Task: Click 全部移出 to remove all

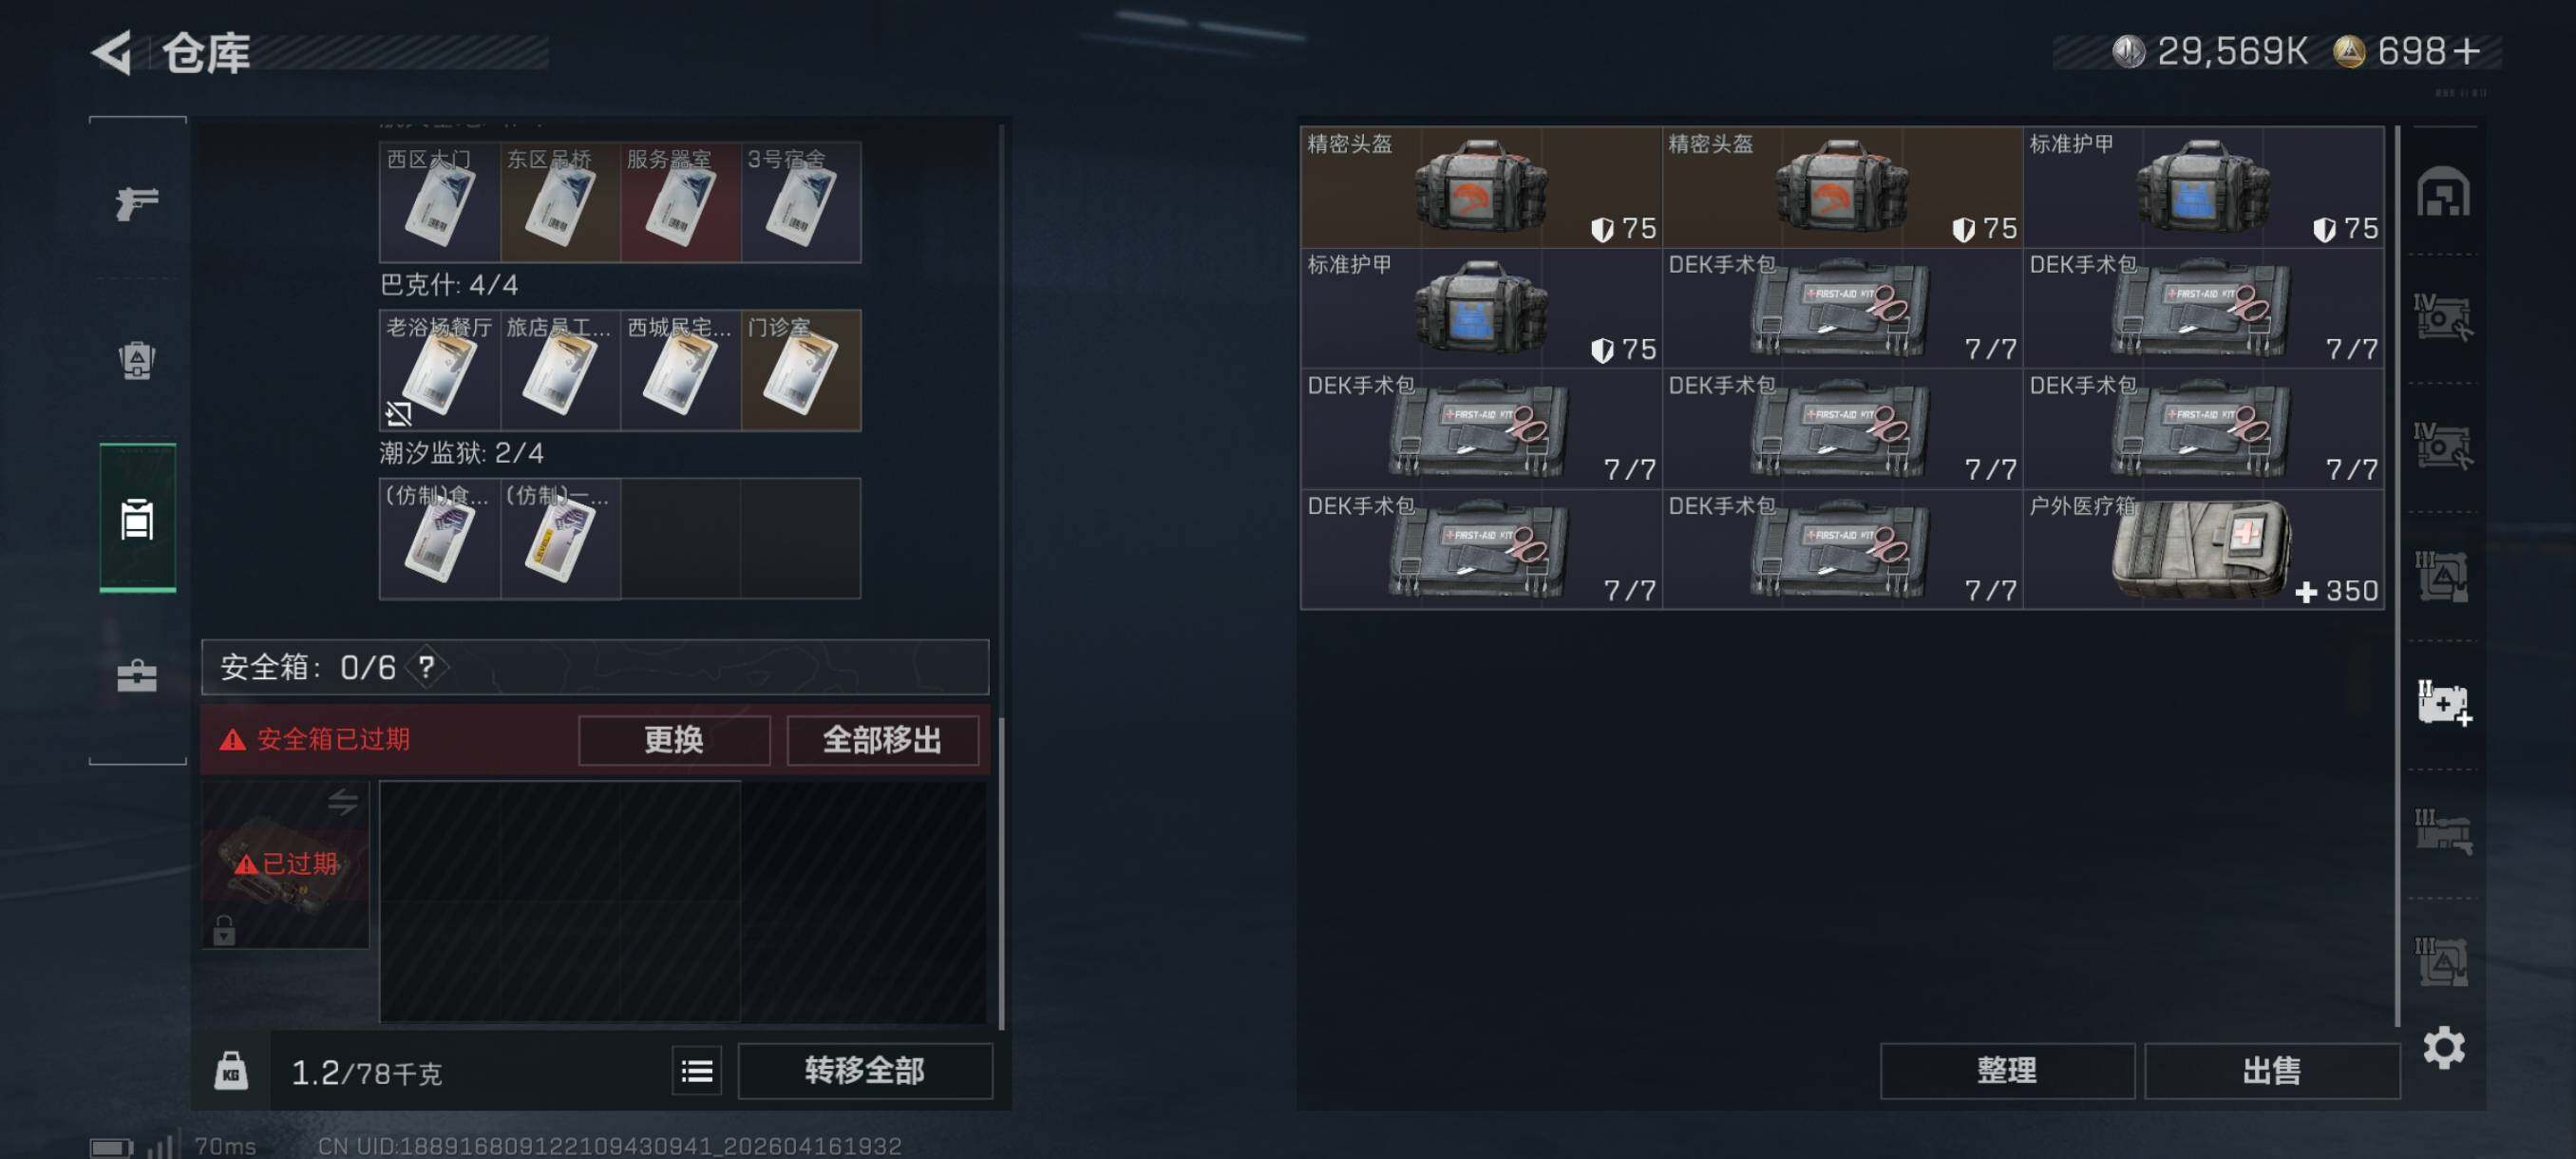Action: point(882,740)
